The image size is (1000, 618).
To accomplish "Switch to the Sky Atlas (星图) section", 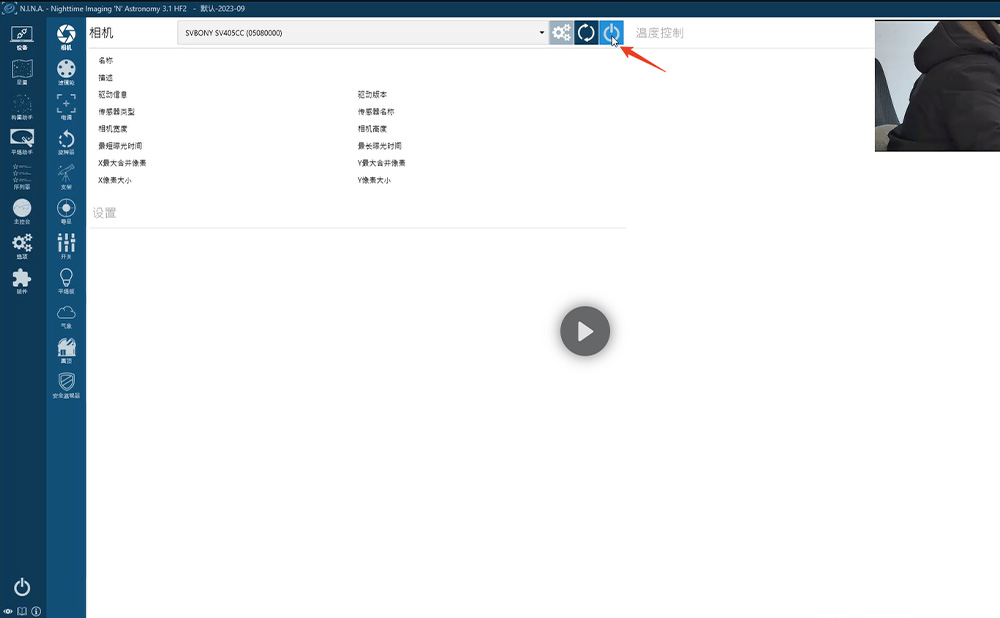I will coord(21,72).
